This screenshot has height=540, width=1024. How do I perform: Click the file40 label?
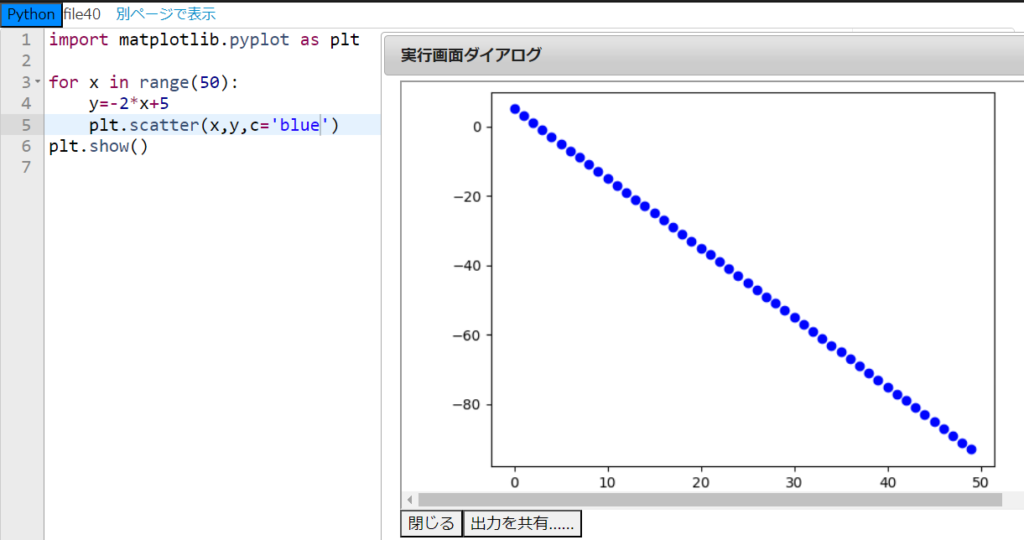click(82, 14)
